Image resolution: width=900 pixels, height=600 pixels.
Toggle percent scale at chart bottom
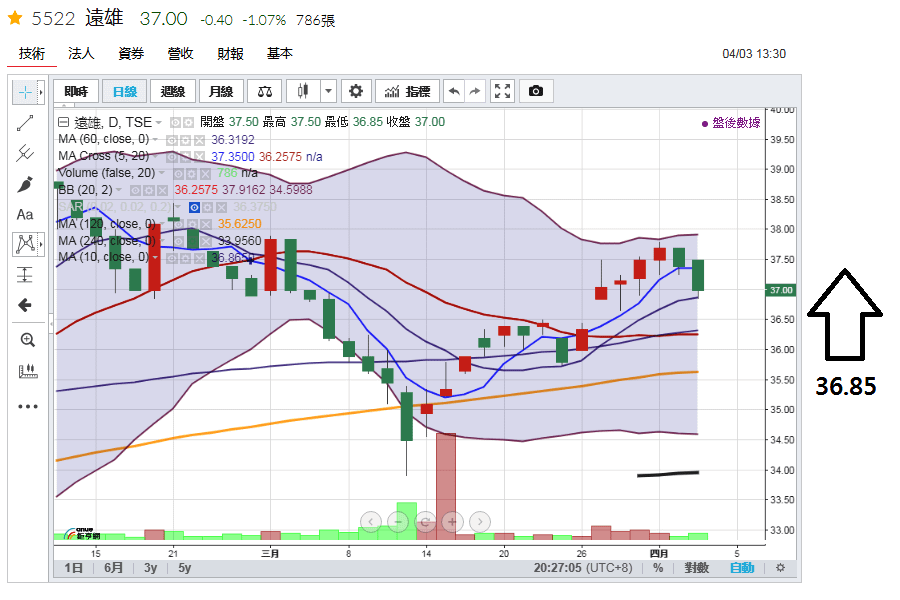pyautogui.click(x=658, y=568)
